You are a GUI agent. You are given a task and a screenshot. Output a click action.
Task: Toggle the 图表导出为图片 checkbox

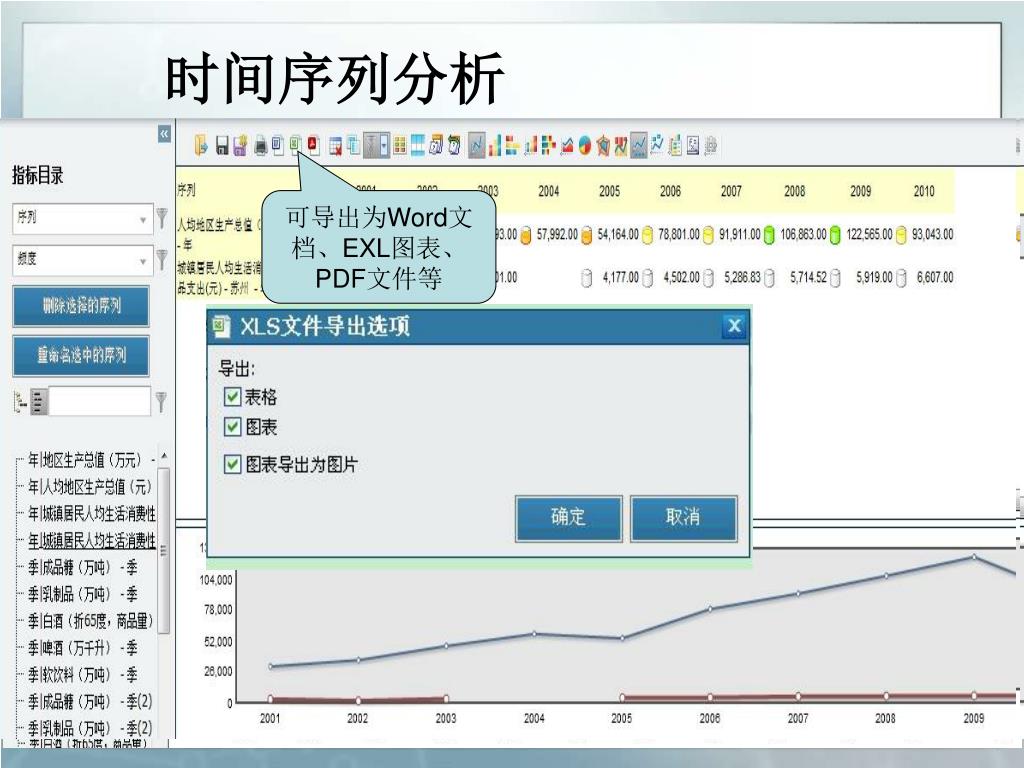point(232,465)
